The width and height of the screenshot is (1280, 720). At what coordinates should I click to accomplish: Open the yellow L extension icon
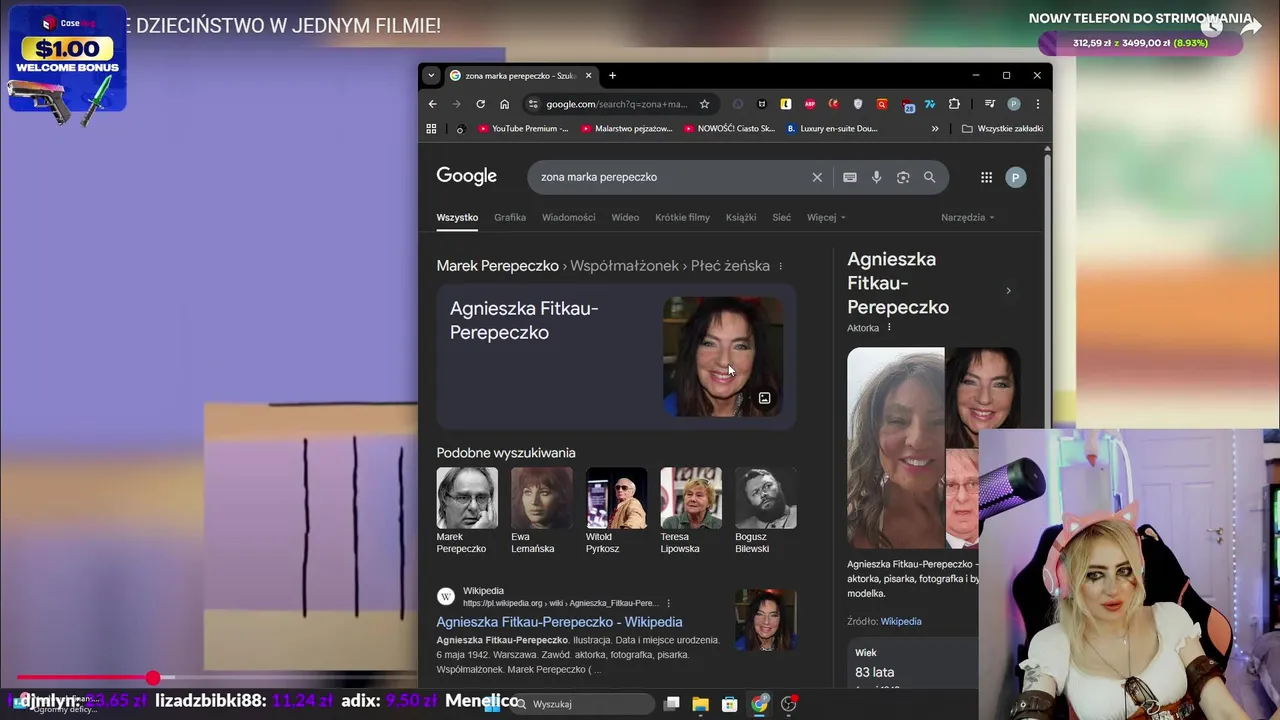click(786, 104)
